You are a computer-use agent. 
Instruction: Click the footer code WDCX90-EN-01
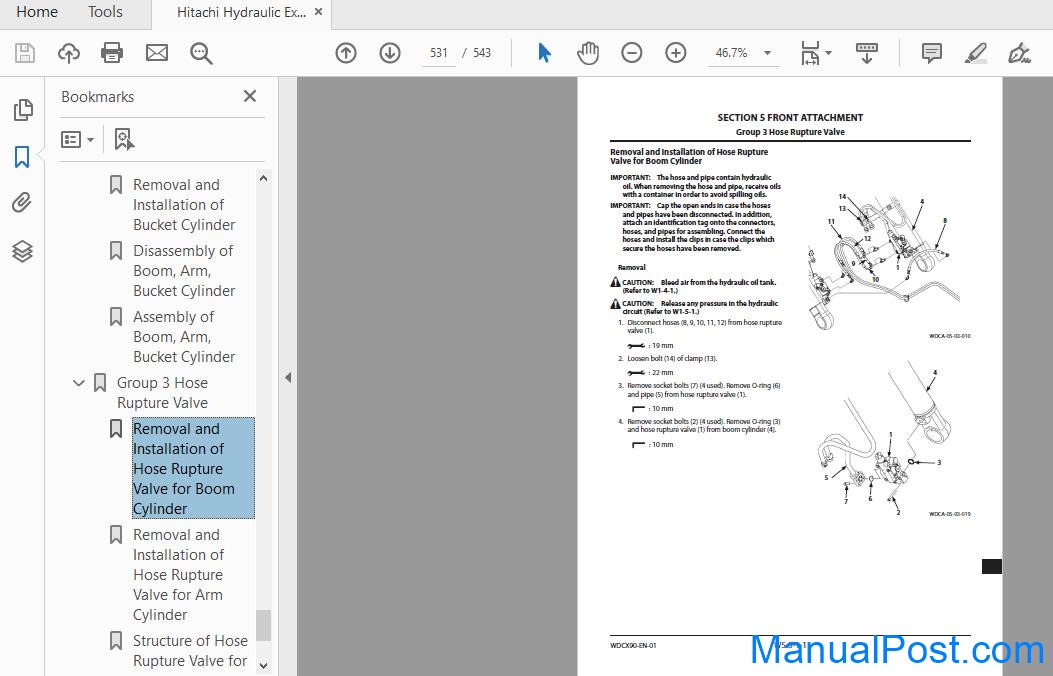pos(633,646)
